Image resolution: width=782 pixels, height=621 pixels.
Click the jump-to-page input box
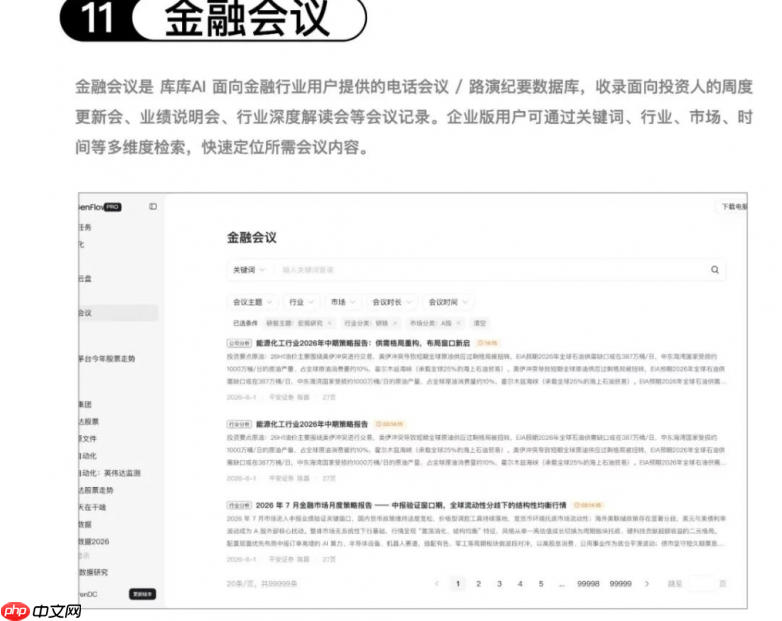[701, 584]
